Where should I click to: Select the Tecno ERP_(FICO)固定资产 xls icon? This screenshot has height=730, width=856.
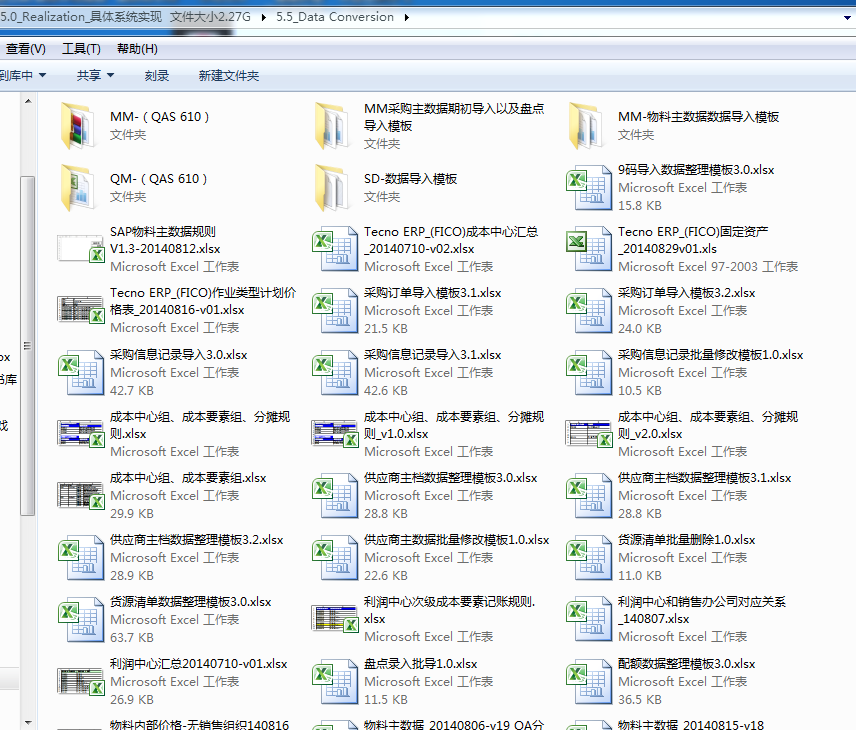pyautogui.click(x=588, y=249)
